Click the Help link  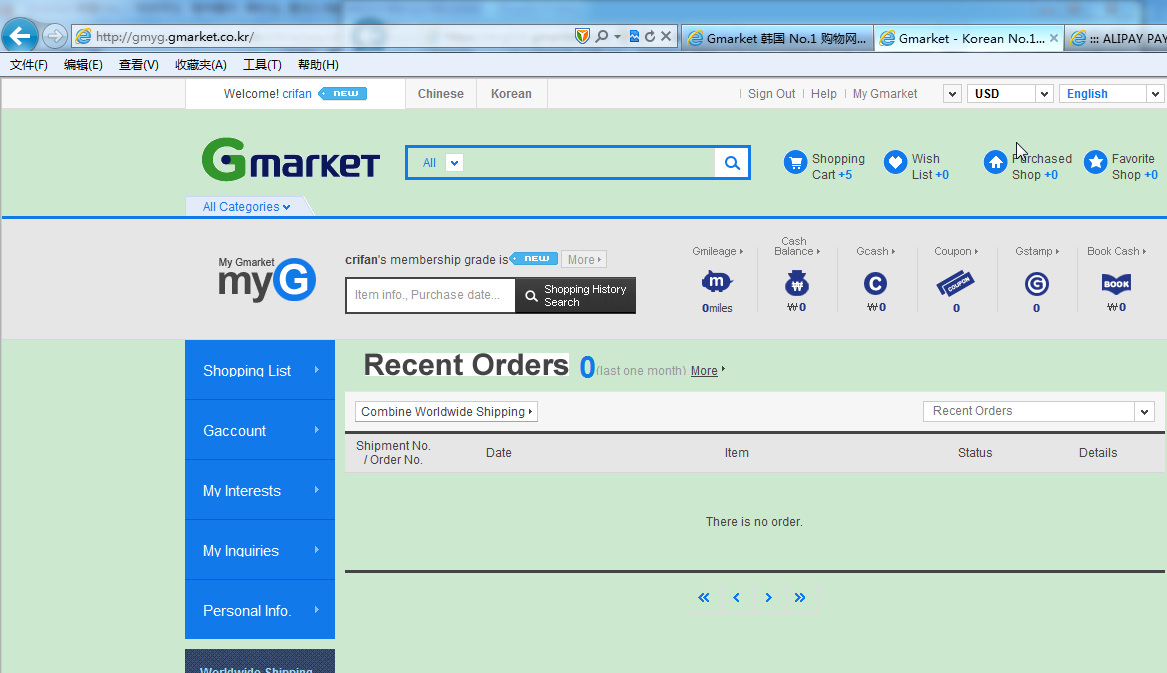point(824,94)
